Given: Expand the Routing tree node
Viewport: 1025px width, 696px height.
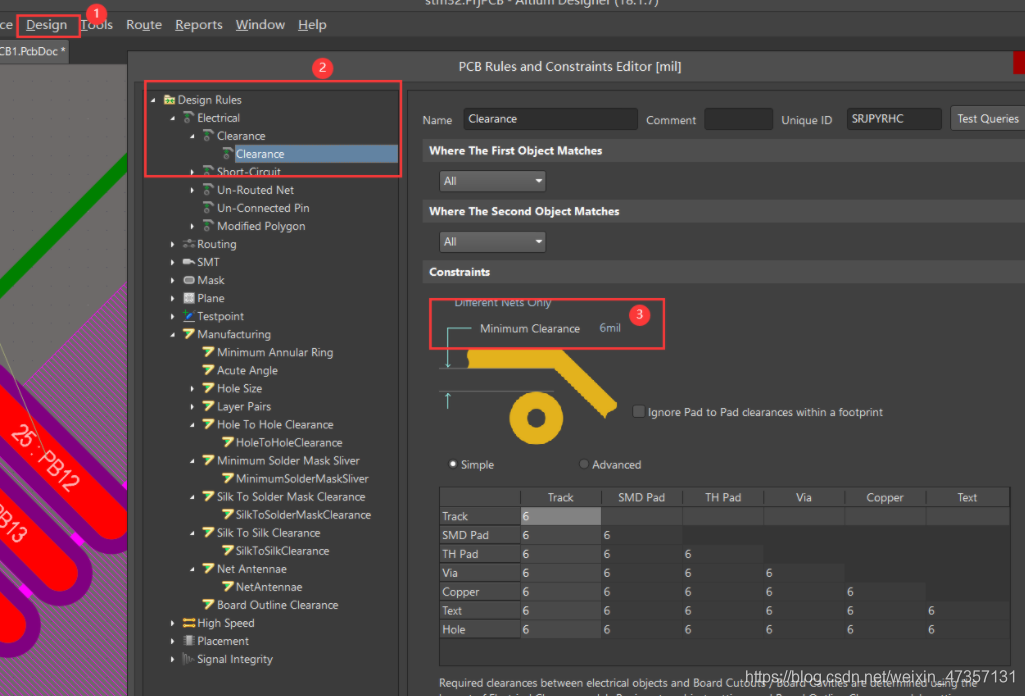Looking at the screenshot, I should 173,244.
